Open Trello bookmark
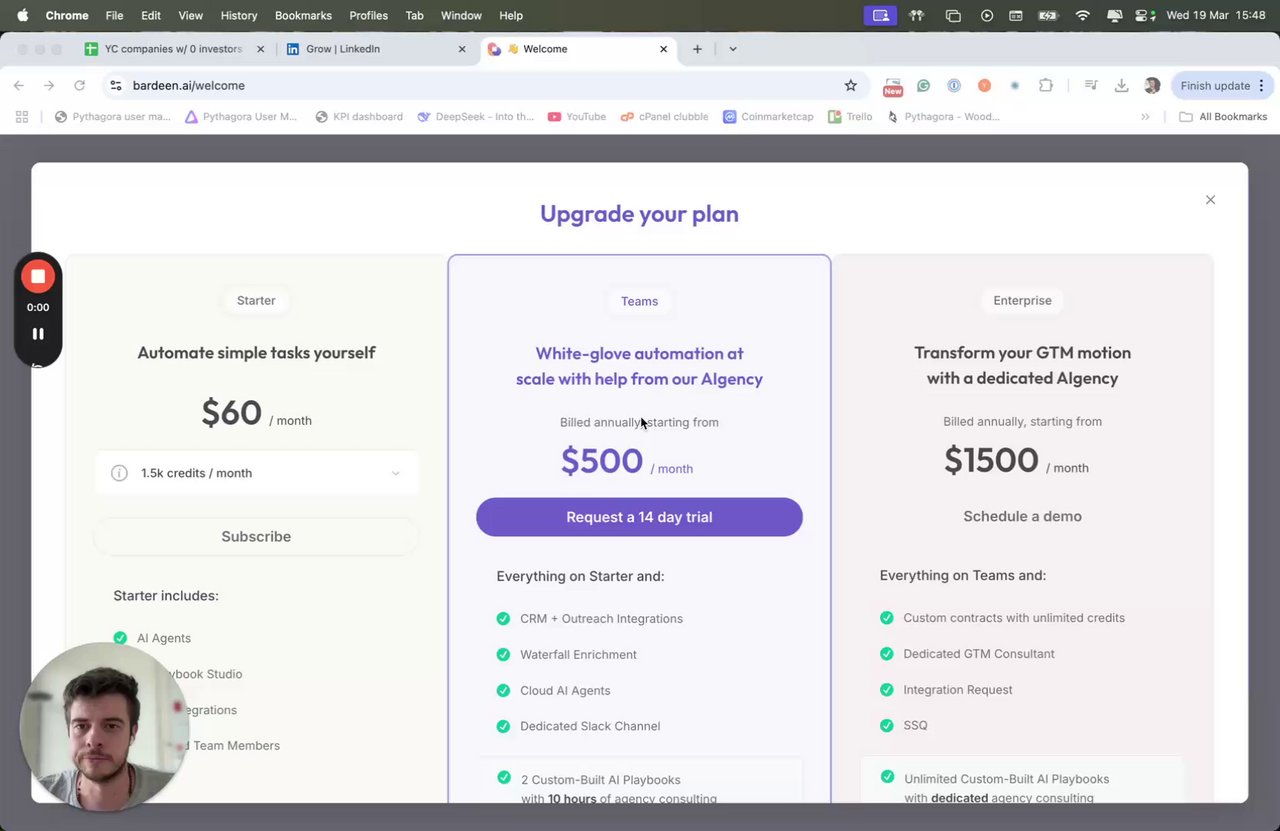The image size is (1280, 831). coord(850,117)
